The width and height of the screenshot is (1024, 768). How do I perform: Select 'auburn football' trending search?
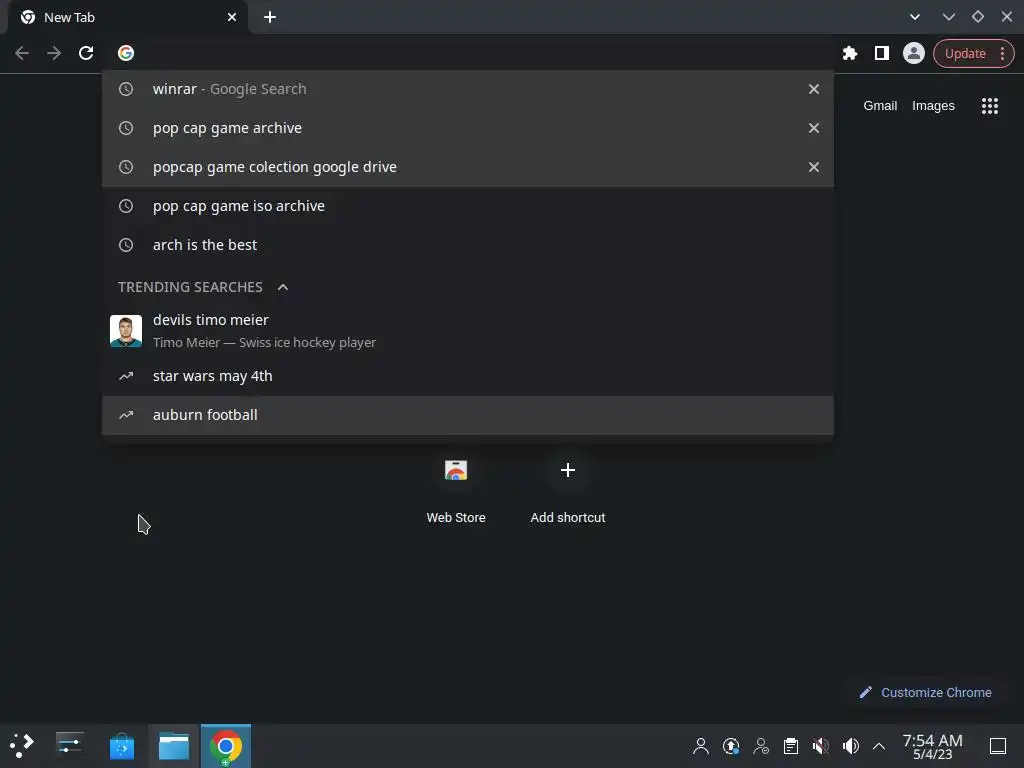[x=468, y=415]
